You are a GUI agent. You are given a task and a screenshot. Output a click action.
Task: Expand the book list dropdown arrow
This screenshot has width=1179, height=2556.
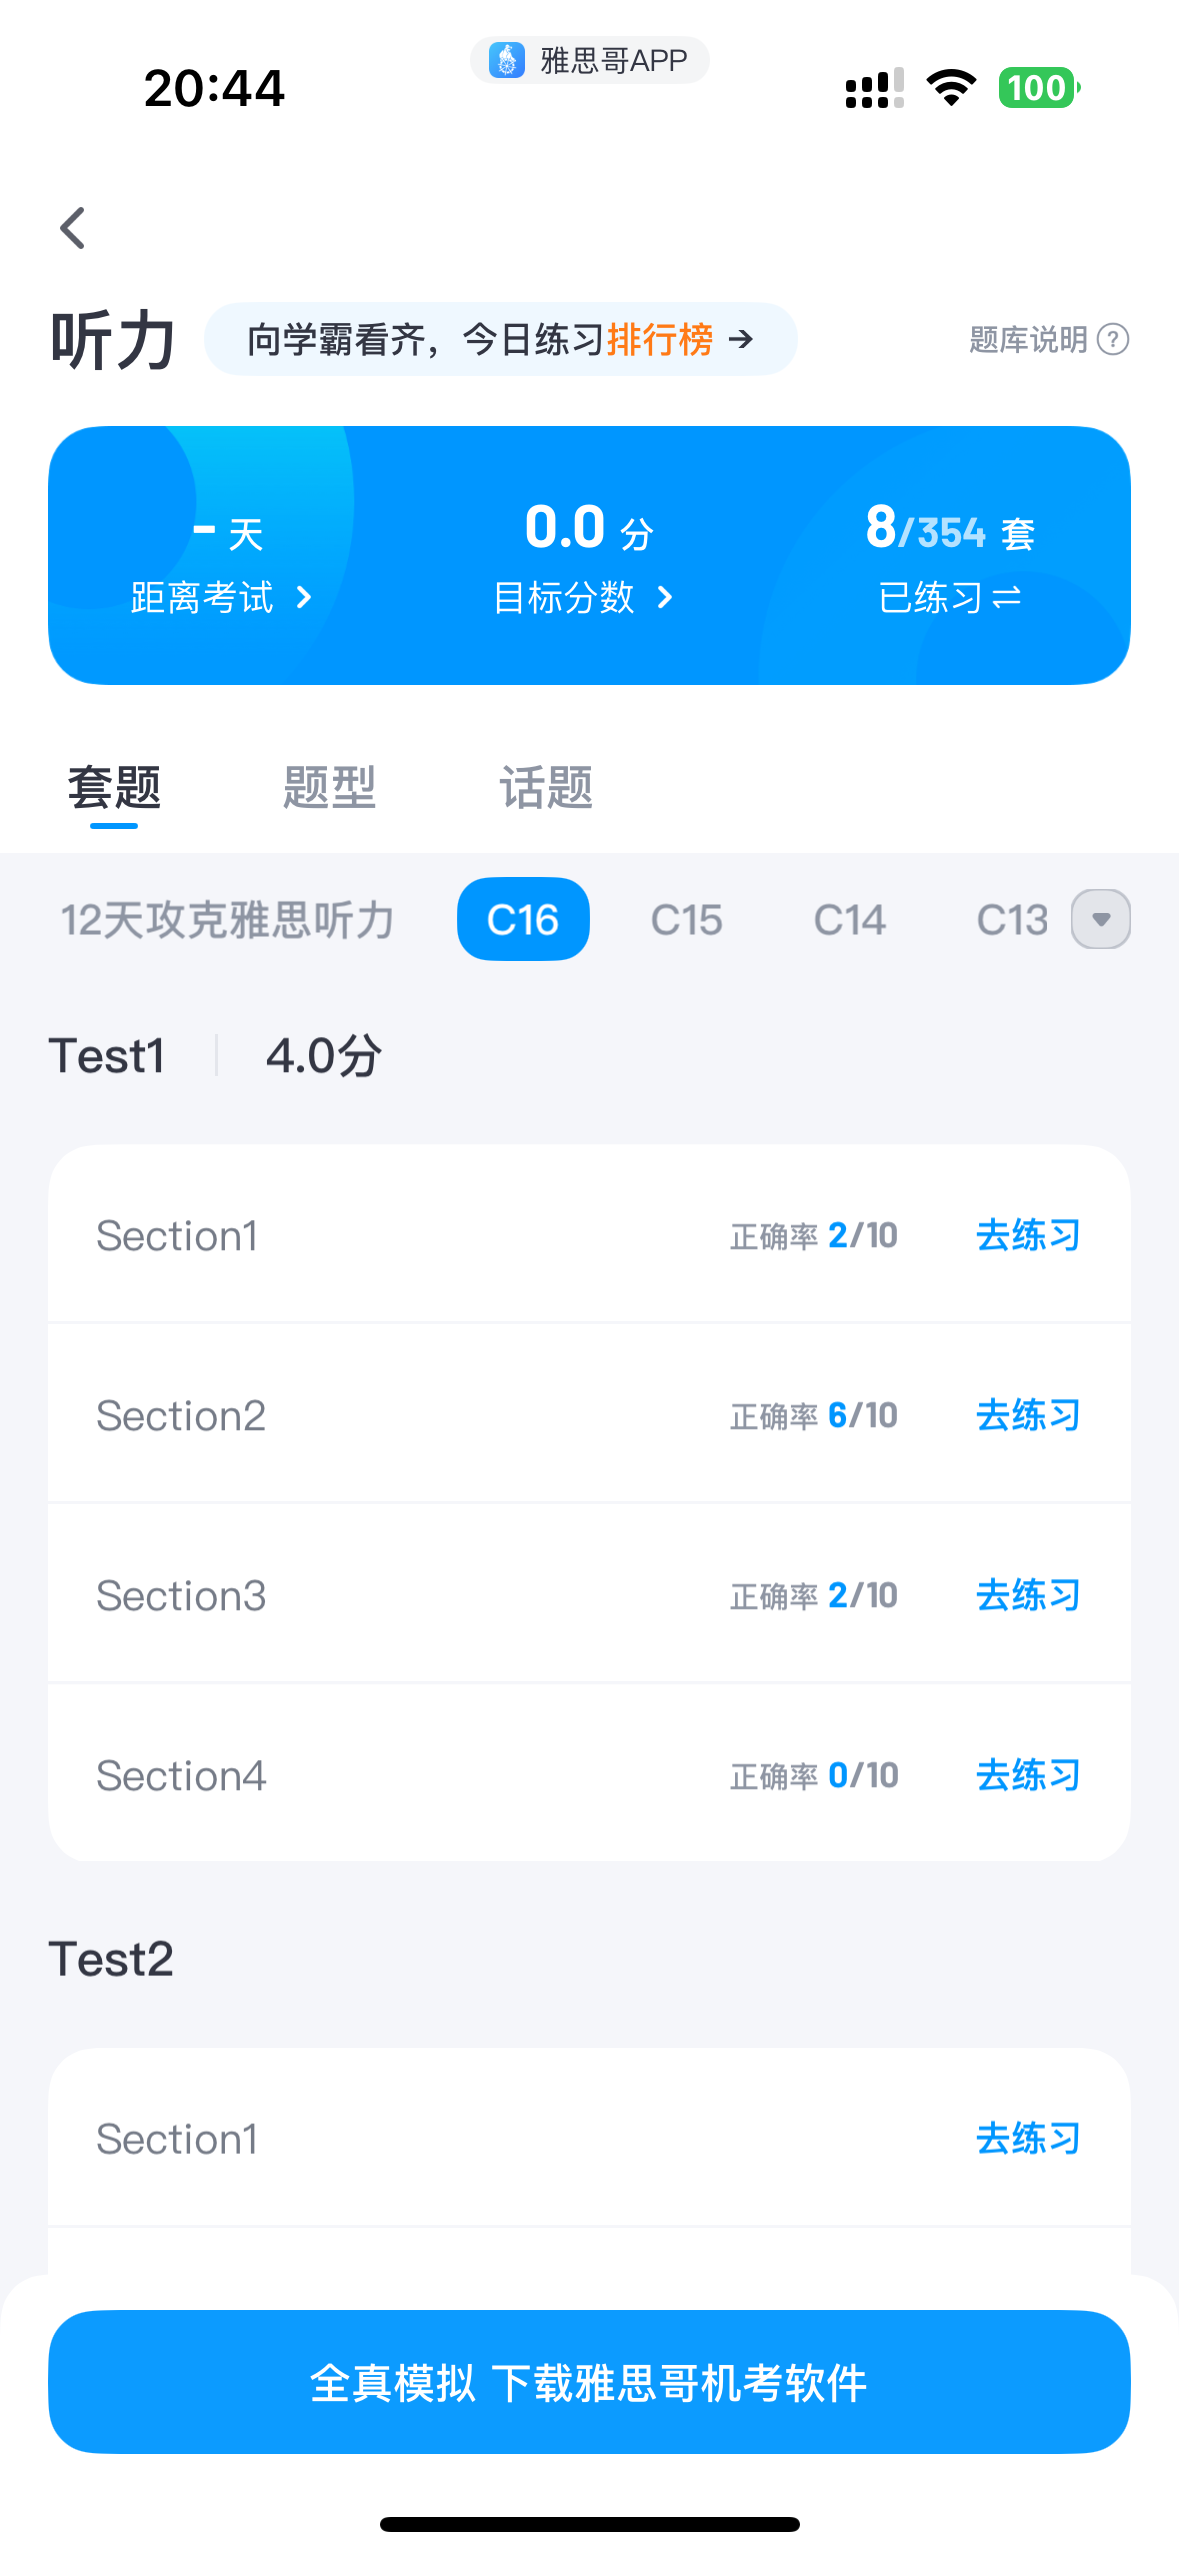1101,919
